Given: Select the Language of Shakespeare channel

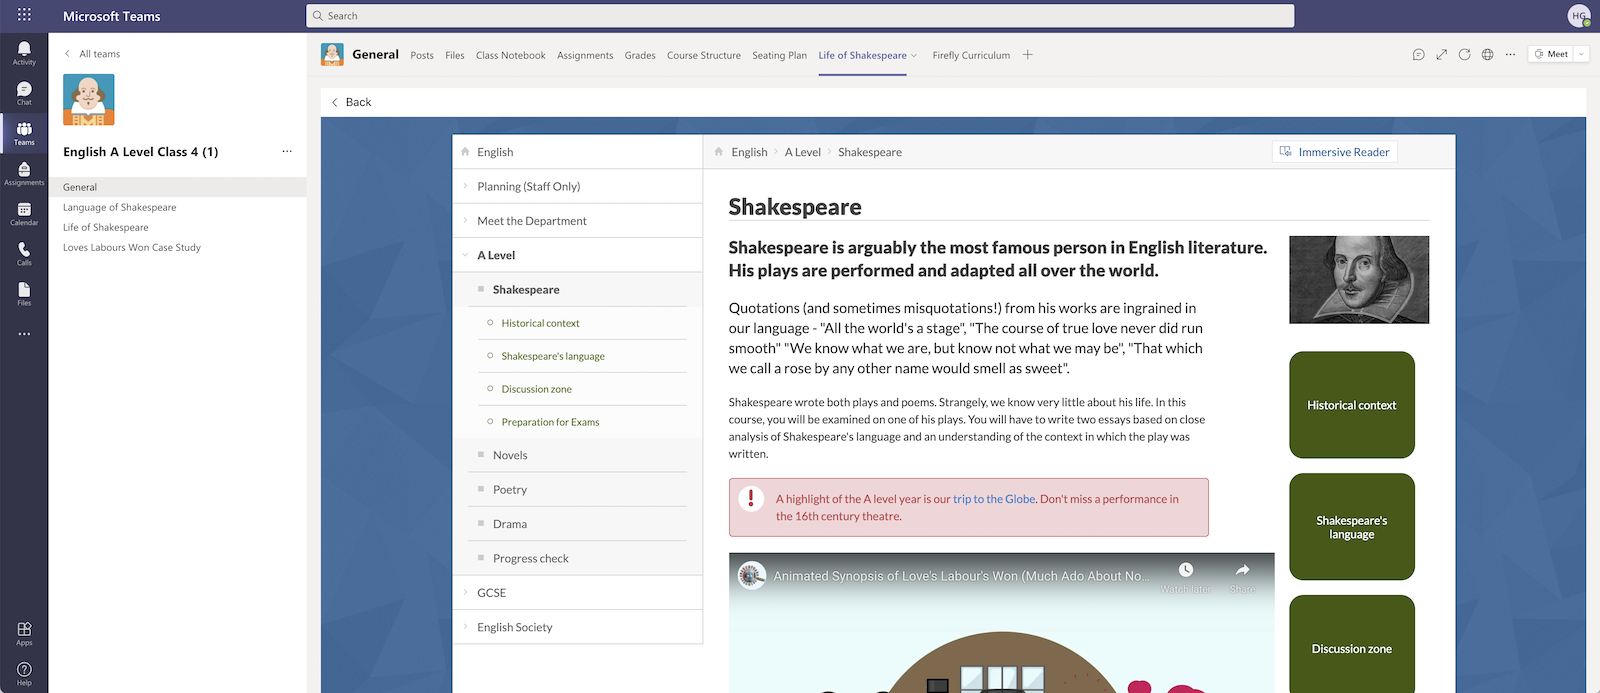Looking at the screenshot, I should pyautogui.click(x=120, y=207).
